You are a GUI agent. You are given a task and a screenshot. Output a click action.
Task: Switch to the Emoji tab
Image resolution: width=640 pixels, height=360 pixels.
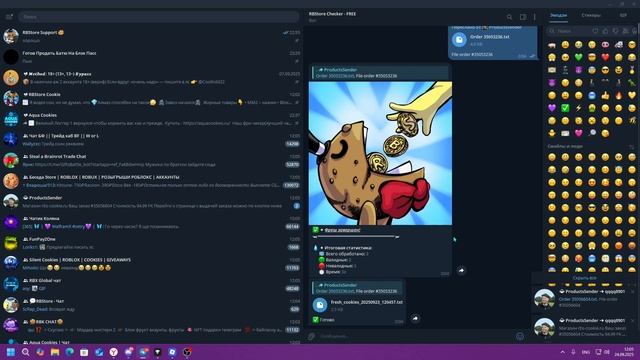click(558, 16)
